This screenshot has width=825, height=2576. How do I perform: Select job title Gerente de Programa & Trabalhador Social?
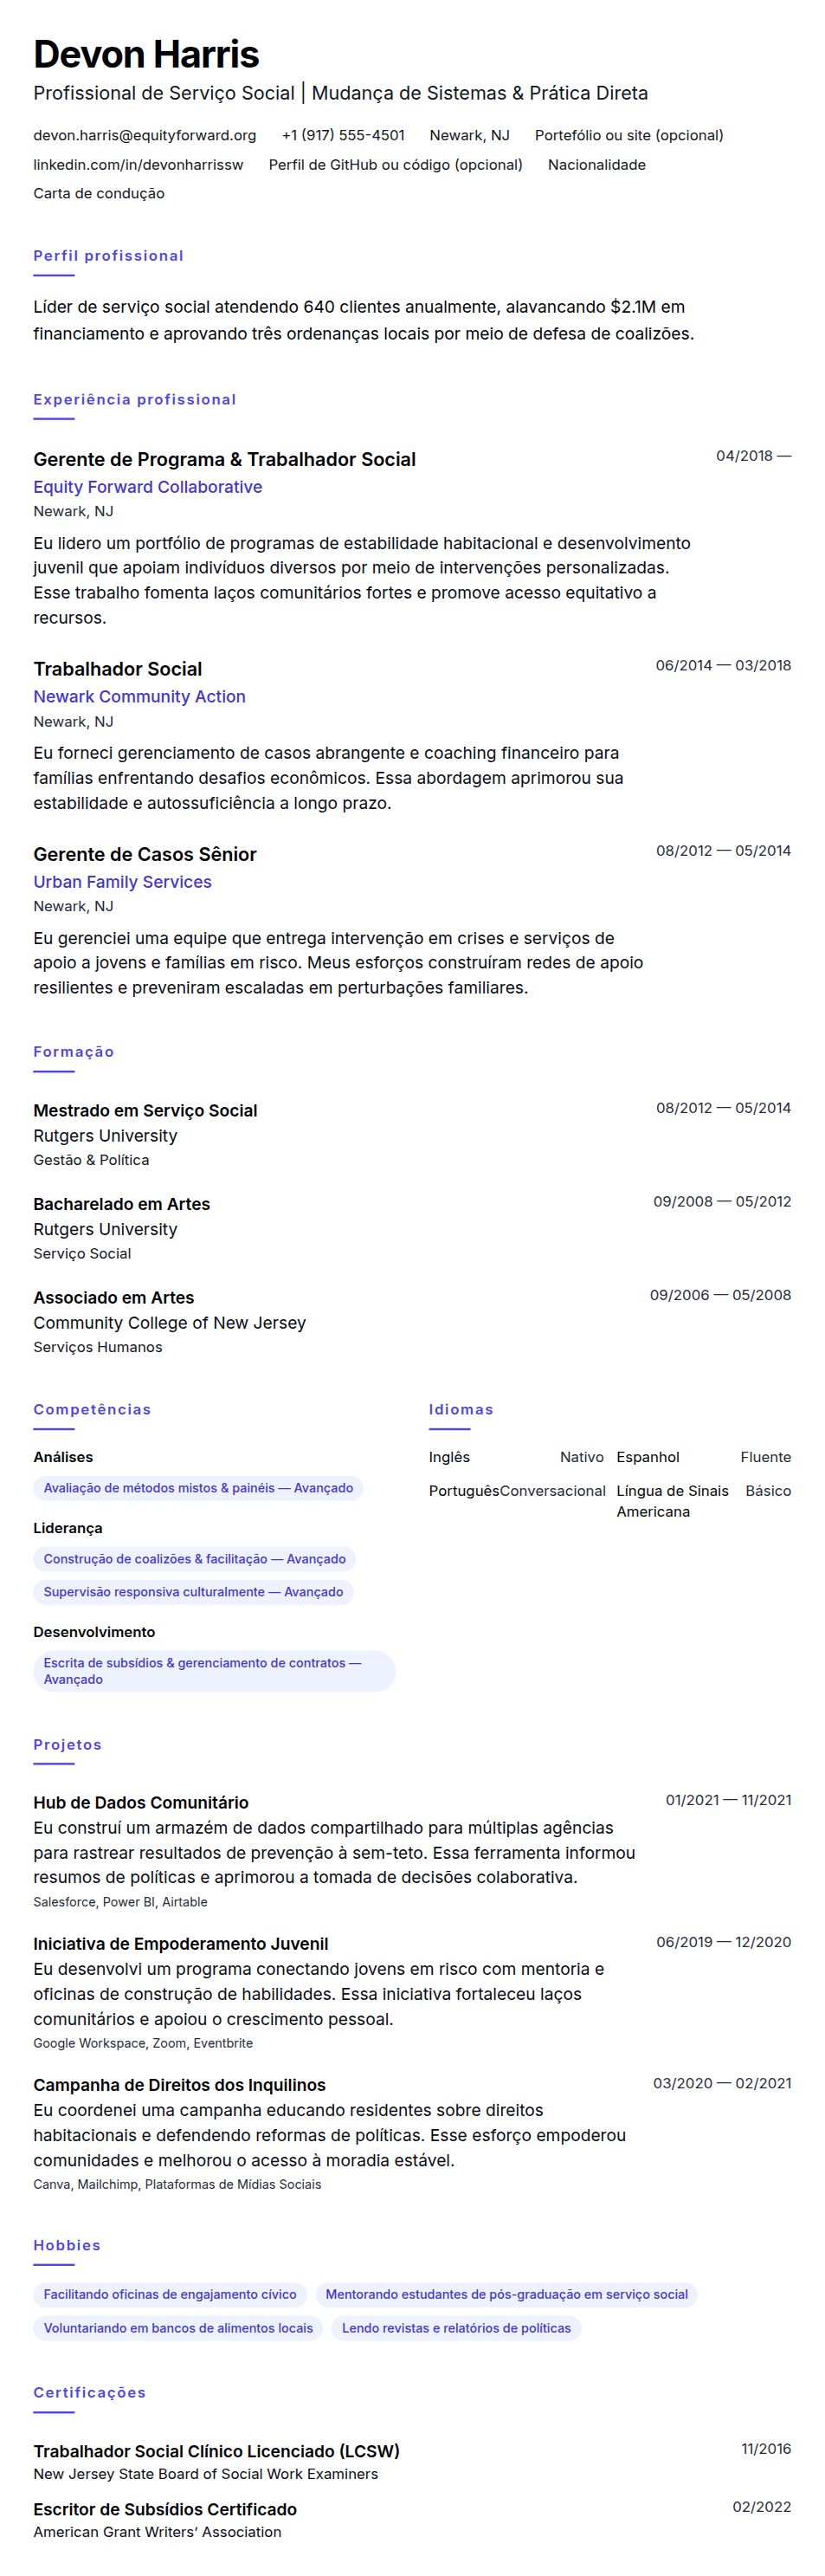(225, 459)
